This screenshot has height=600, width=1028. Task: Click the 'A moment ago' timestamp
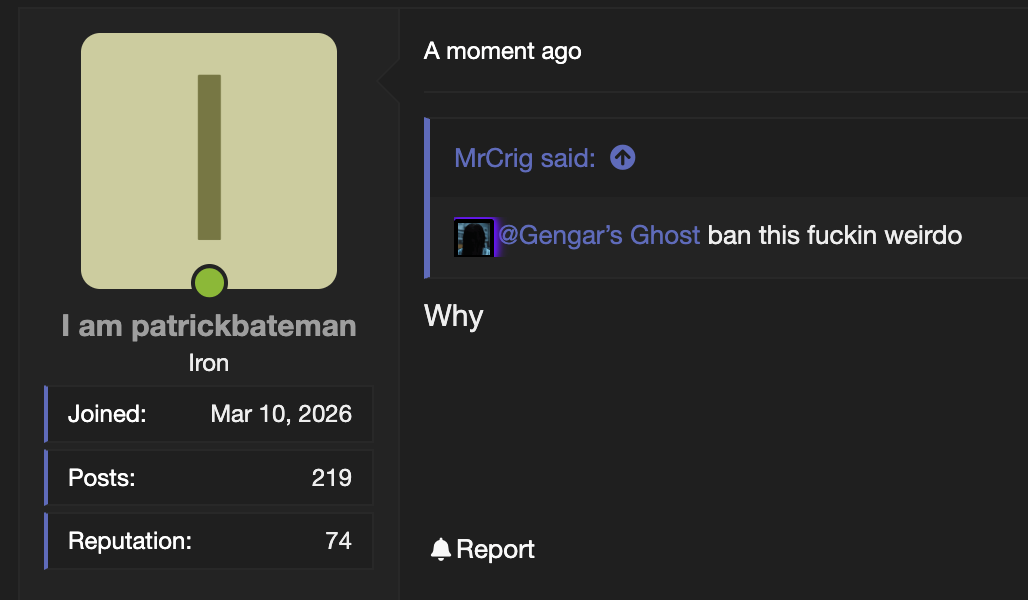click(502, 51)
